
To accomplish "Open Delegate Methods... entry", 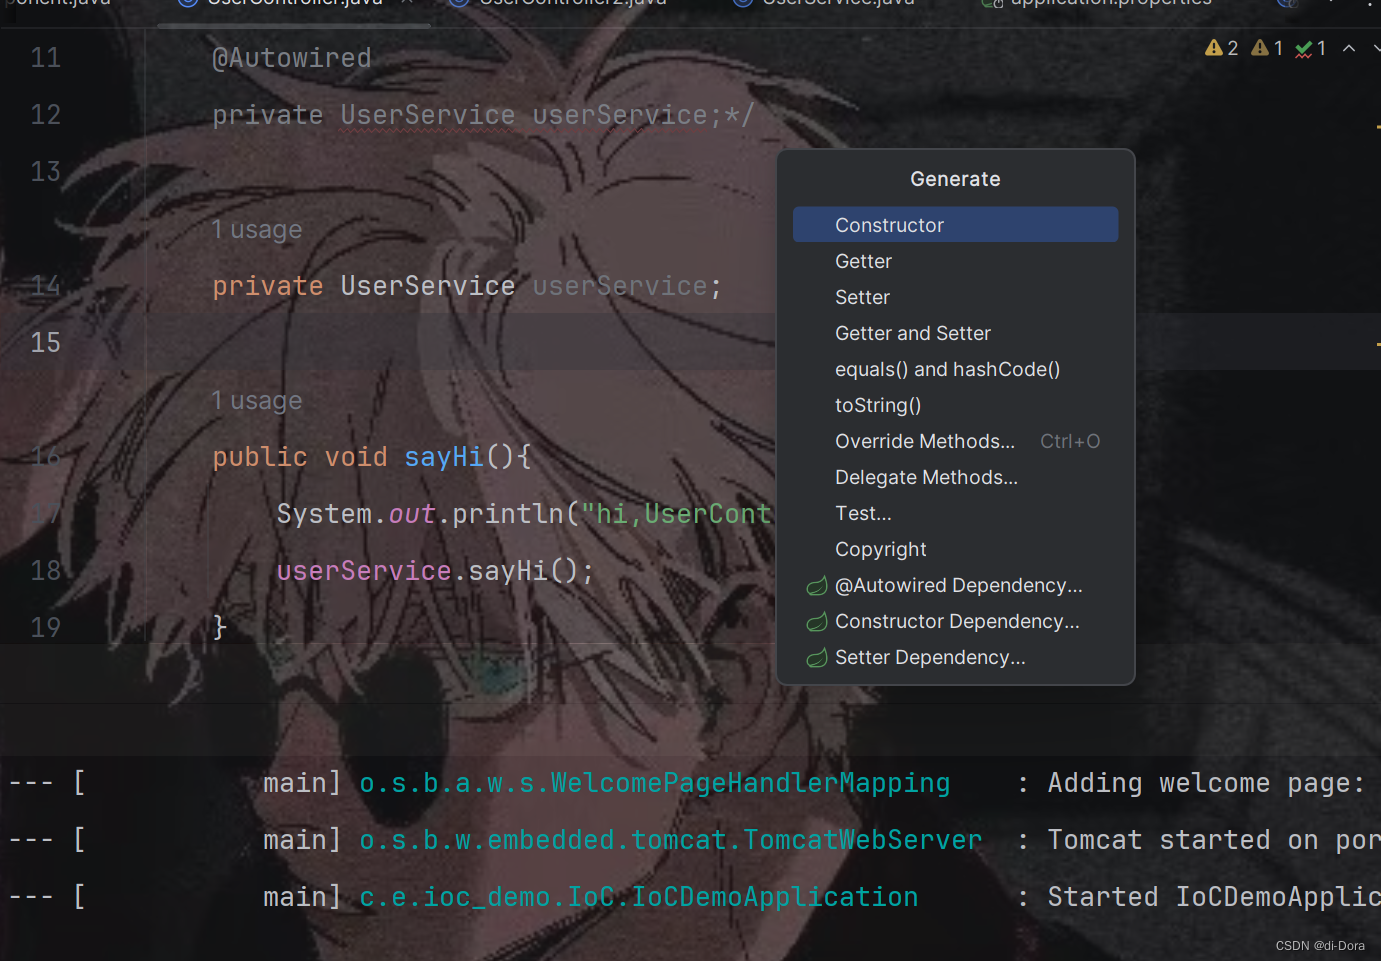I will (955, 477).
